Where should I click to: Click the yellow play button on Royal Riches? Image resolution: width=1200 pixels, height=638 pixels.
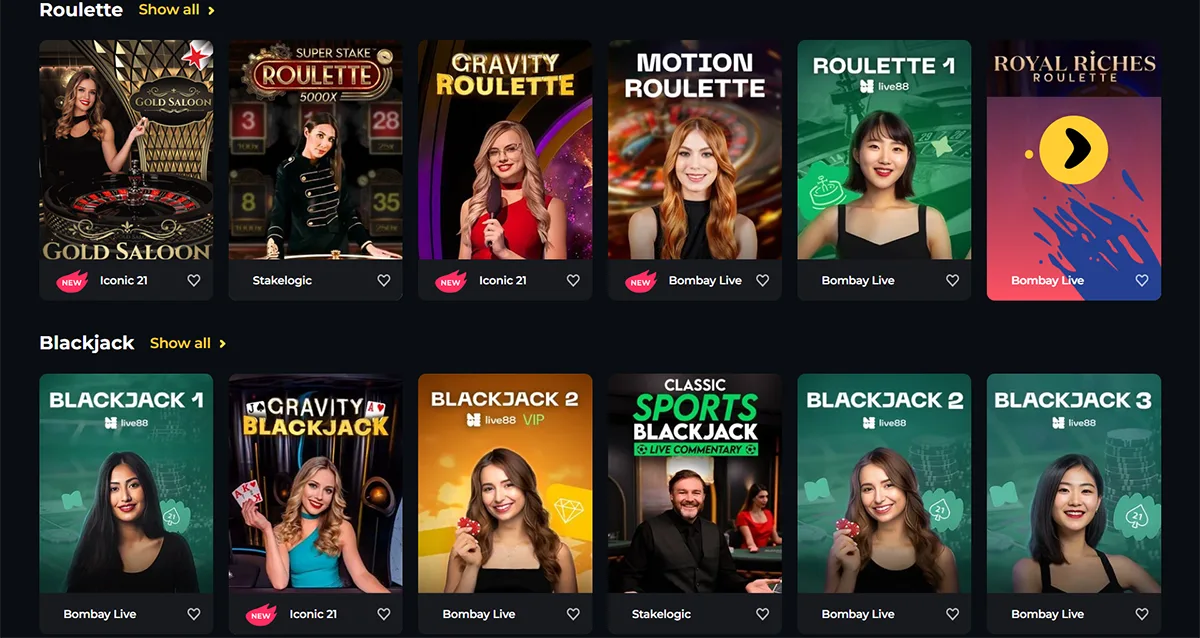(1073, 149)
